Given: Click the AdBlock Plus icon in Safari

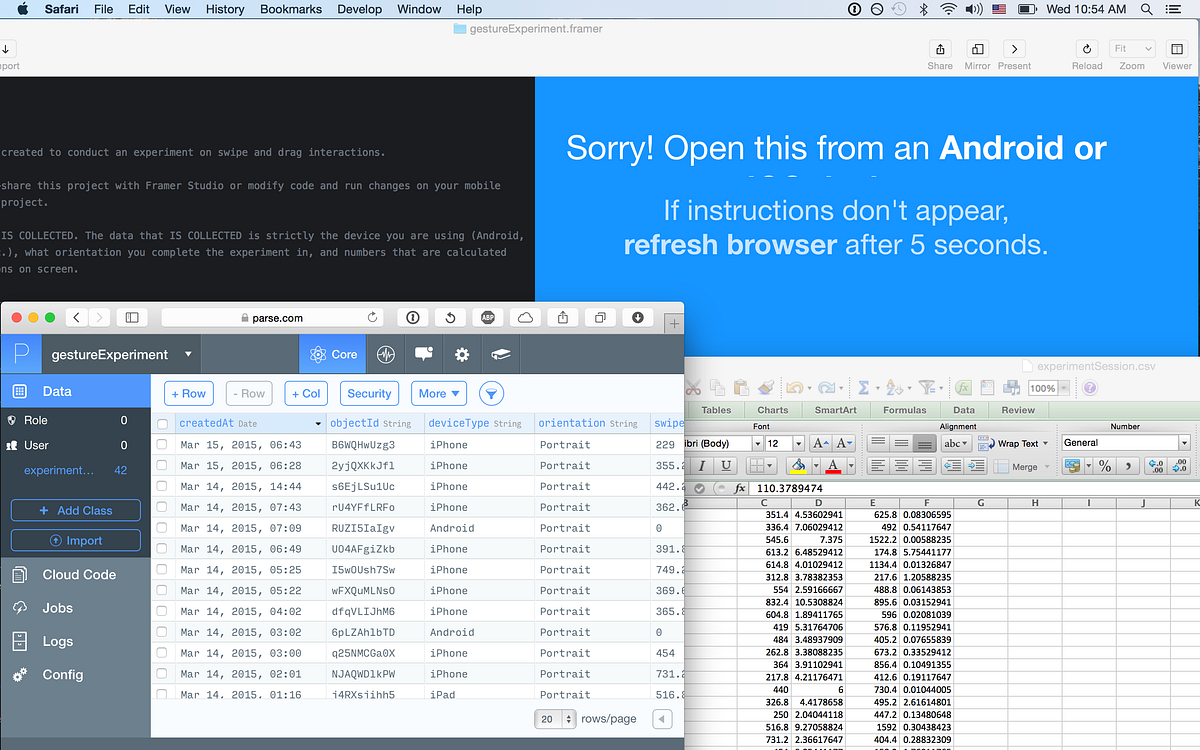Looking at the screenshot, I should coord(488,317).
